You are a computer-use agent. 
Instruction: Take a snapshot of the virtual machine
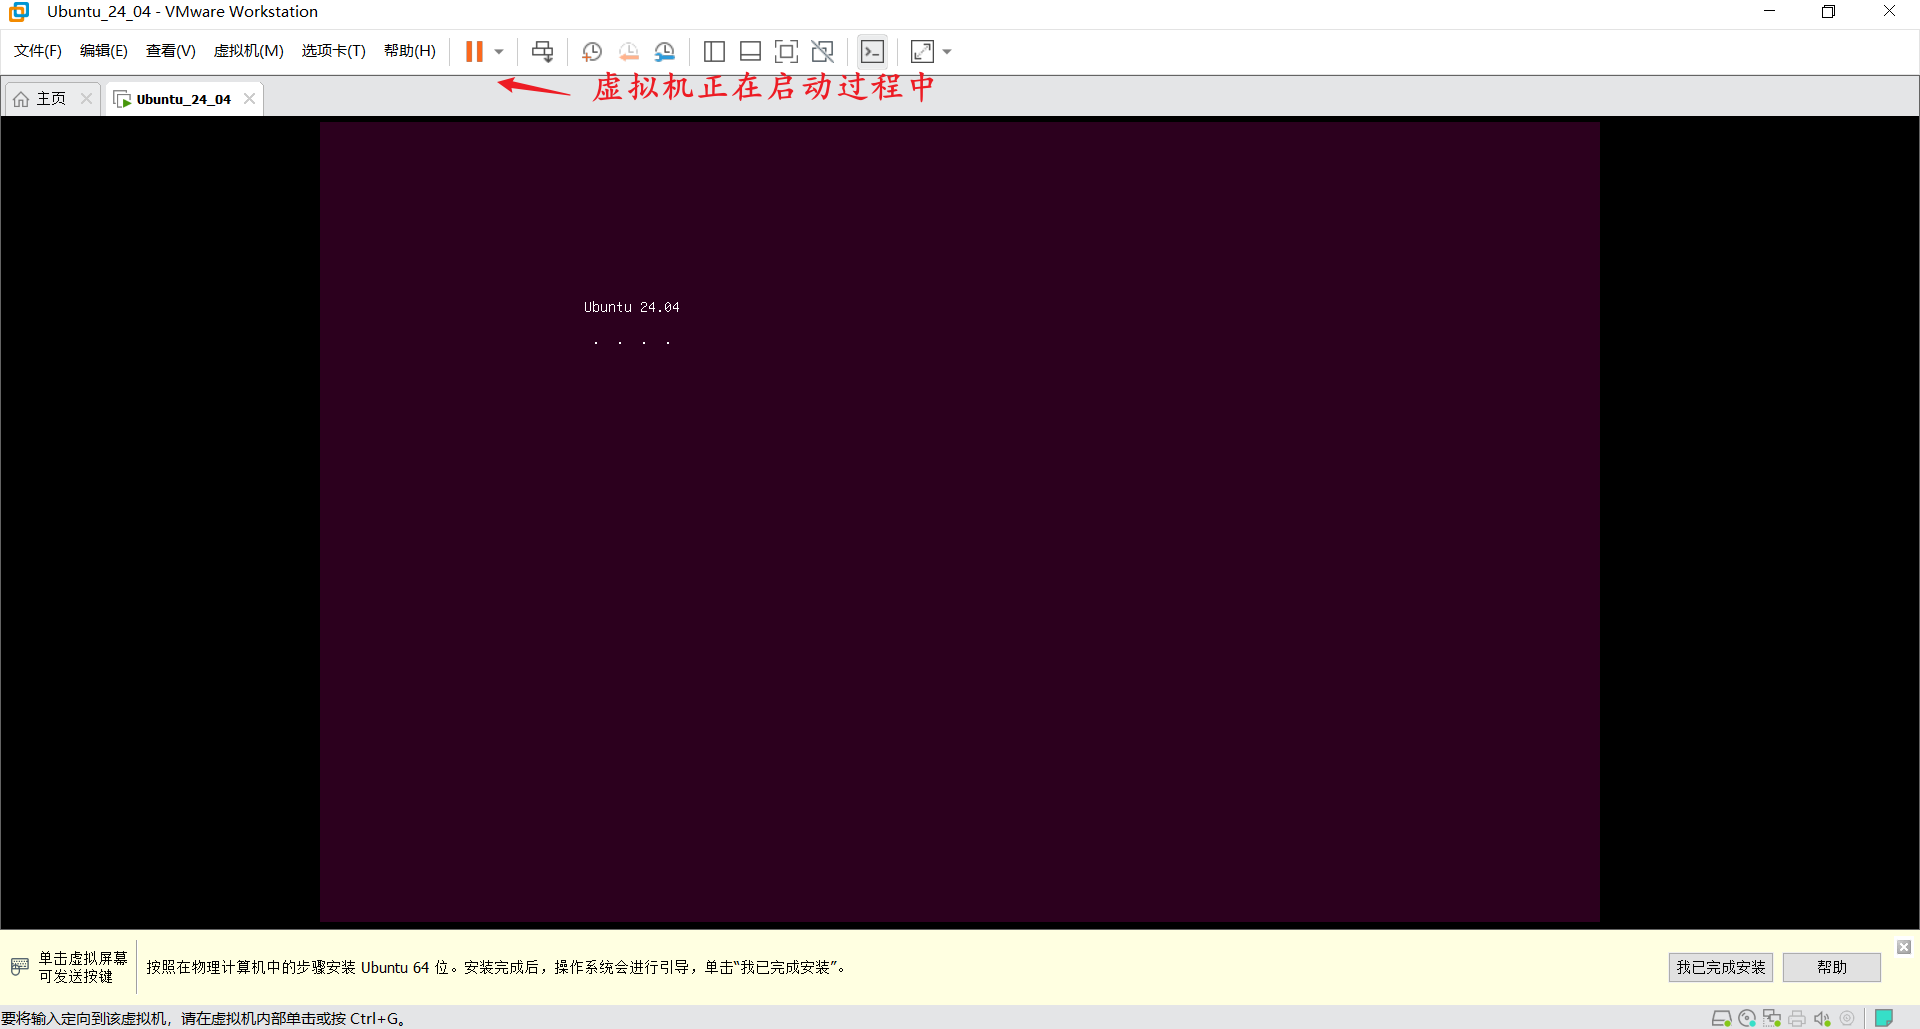click(x=592, y=51)
